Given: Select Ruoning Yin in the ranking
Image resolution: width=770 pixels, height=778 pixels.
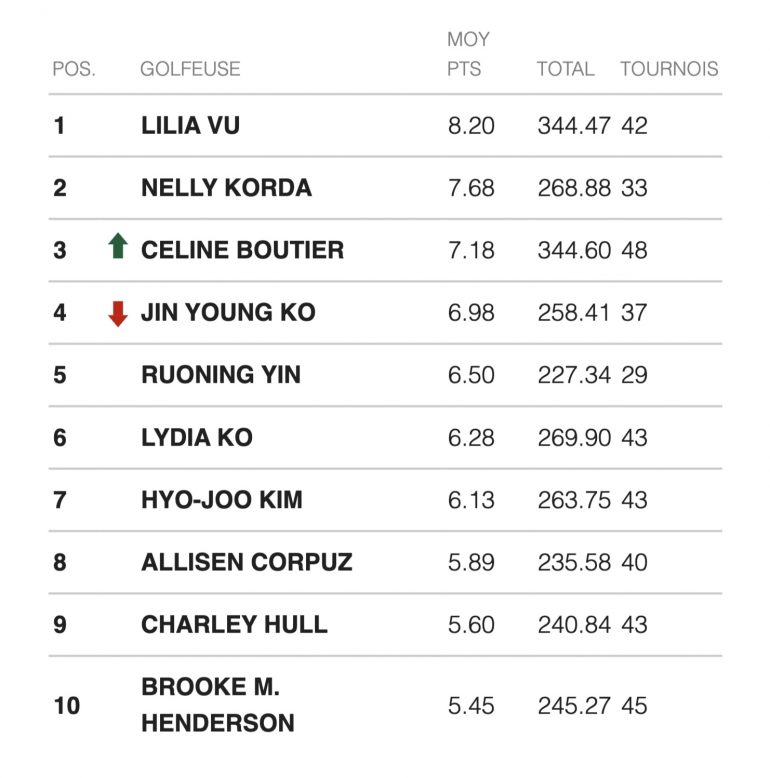Looking at the screenshot, I should (x=221, y=375).
